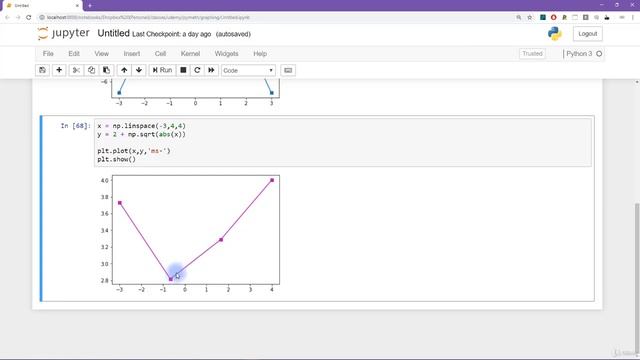
Task: Click the Logout button
Action: click(587, 34)
